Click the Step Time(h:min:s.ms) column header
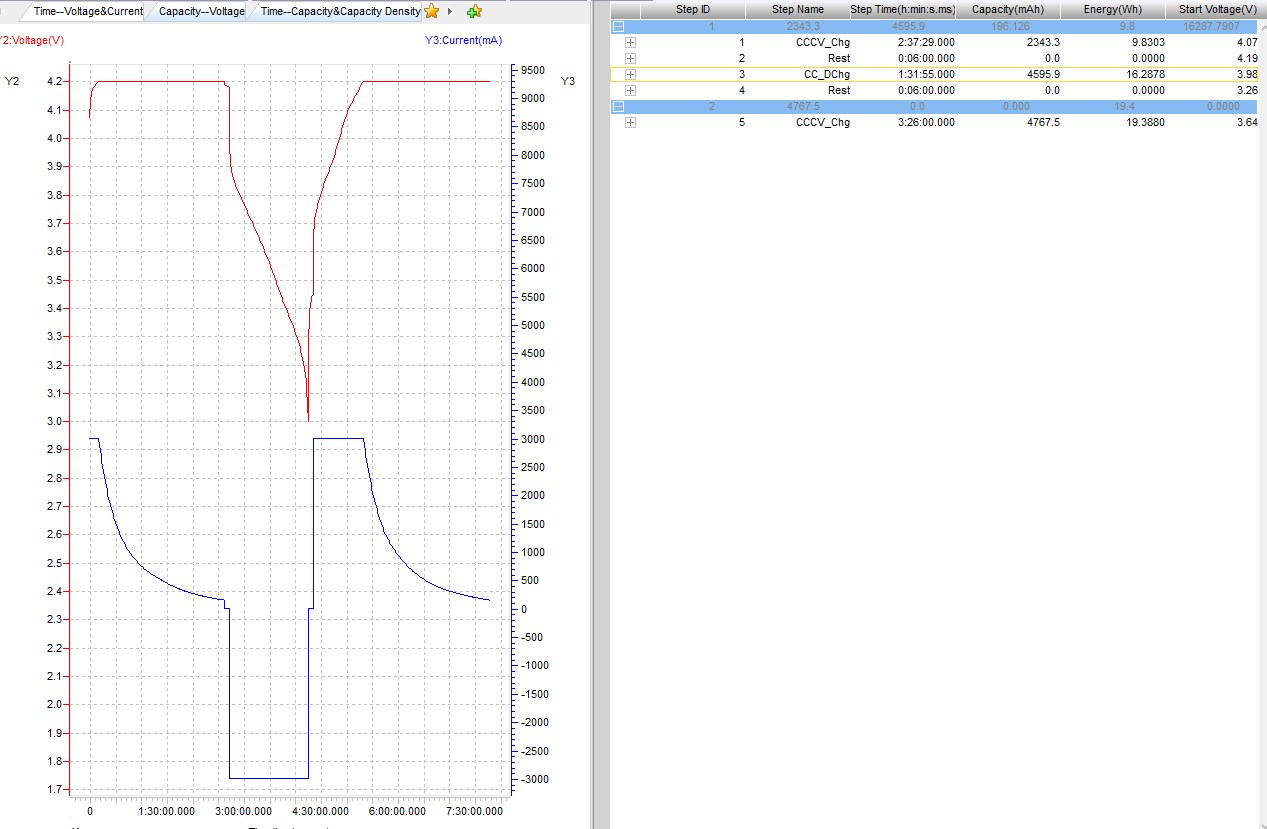Screen dimensions: 1267x829 point(903,9)
